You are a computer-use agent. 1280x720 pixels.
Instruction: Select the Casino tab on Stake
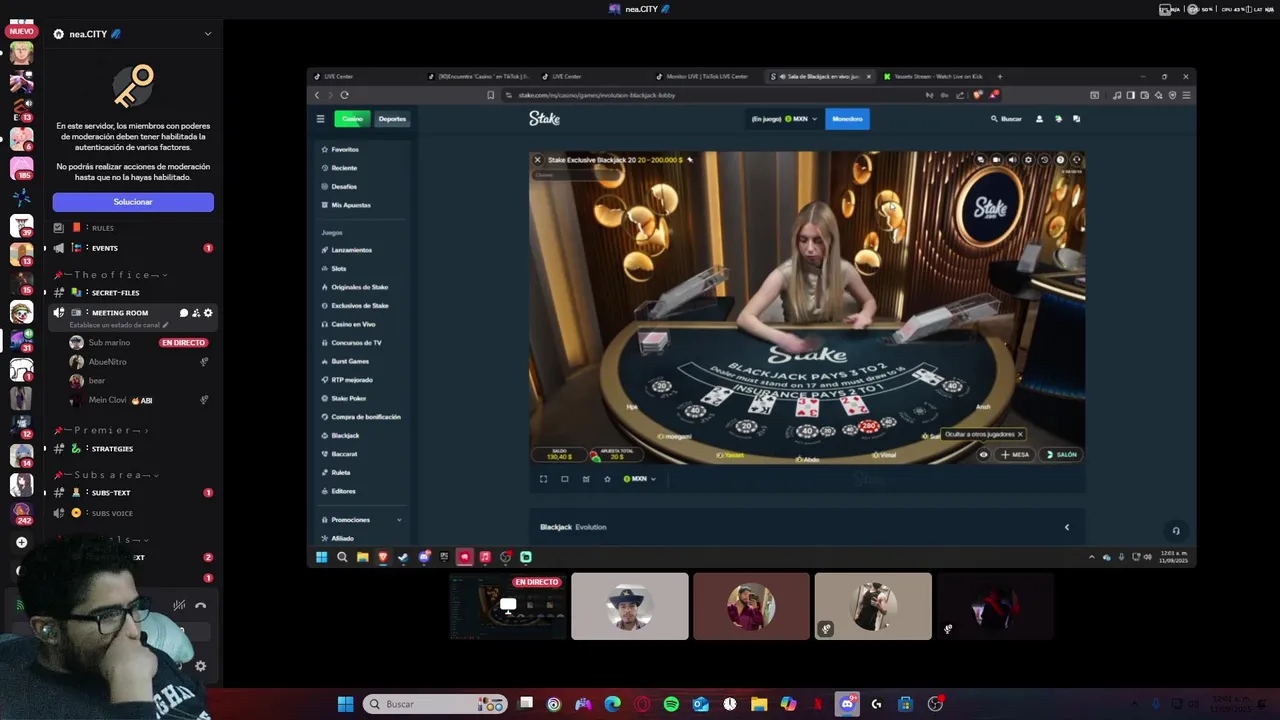coord(352,119)
